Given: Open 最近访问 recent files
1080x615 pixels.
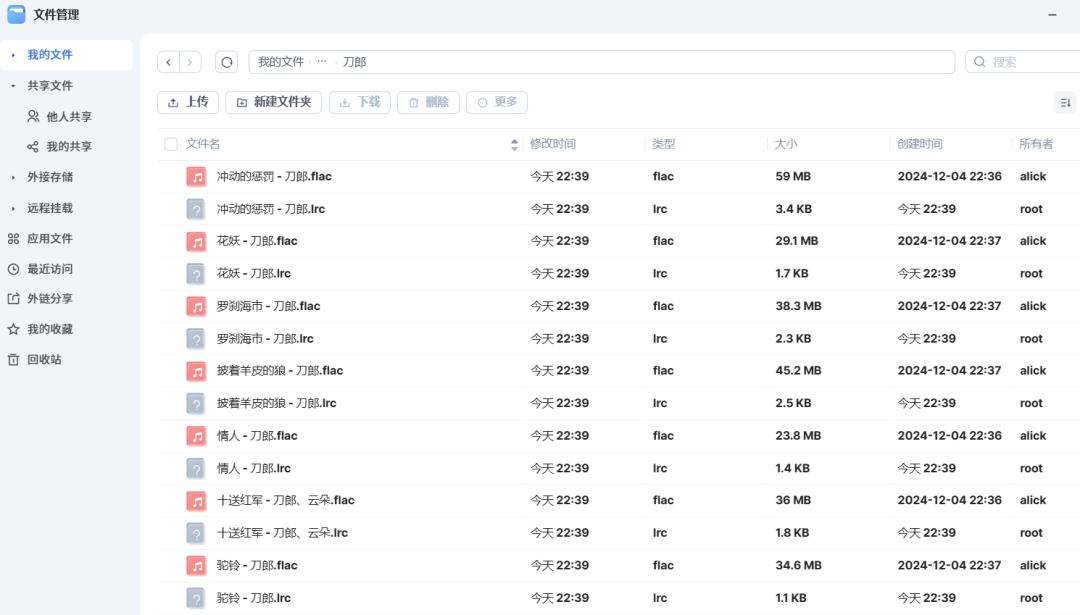Looking at the screenshot, I should pyautogui.click(x=50, y=269).
